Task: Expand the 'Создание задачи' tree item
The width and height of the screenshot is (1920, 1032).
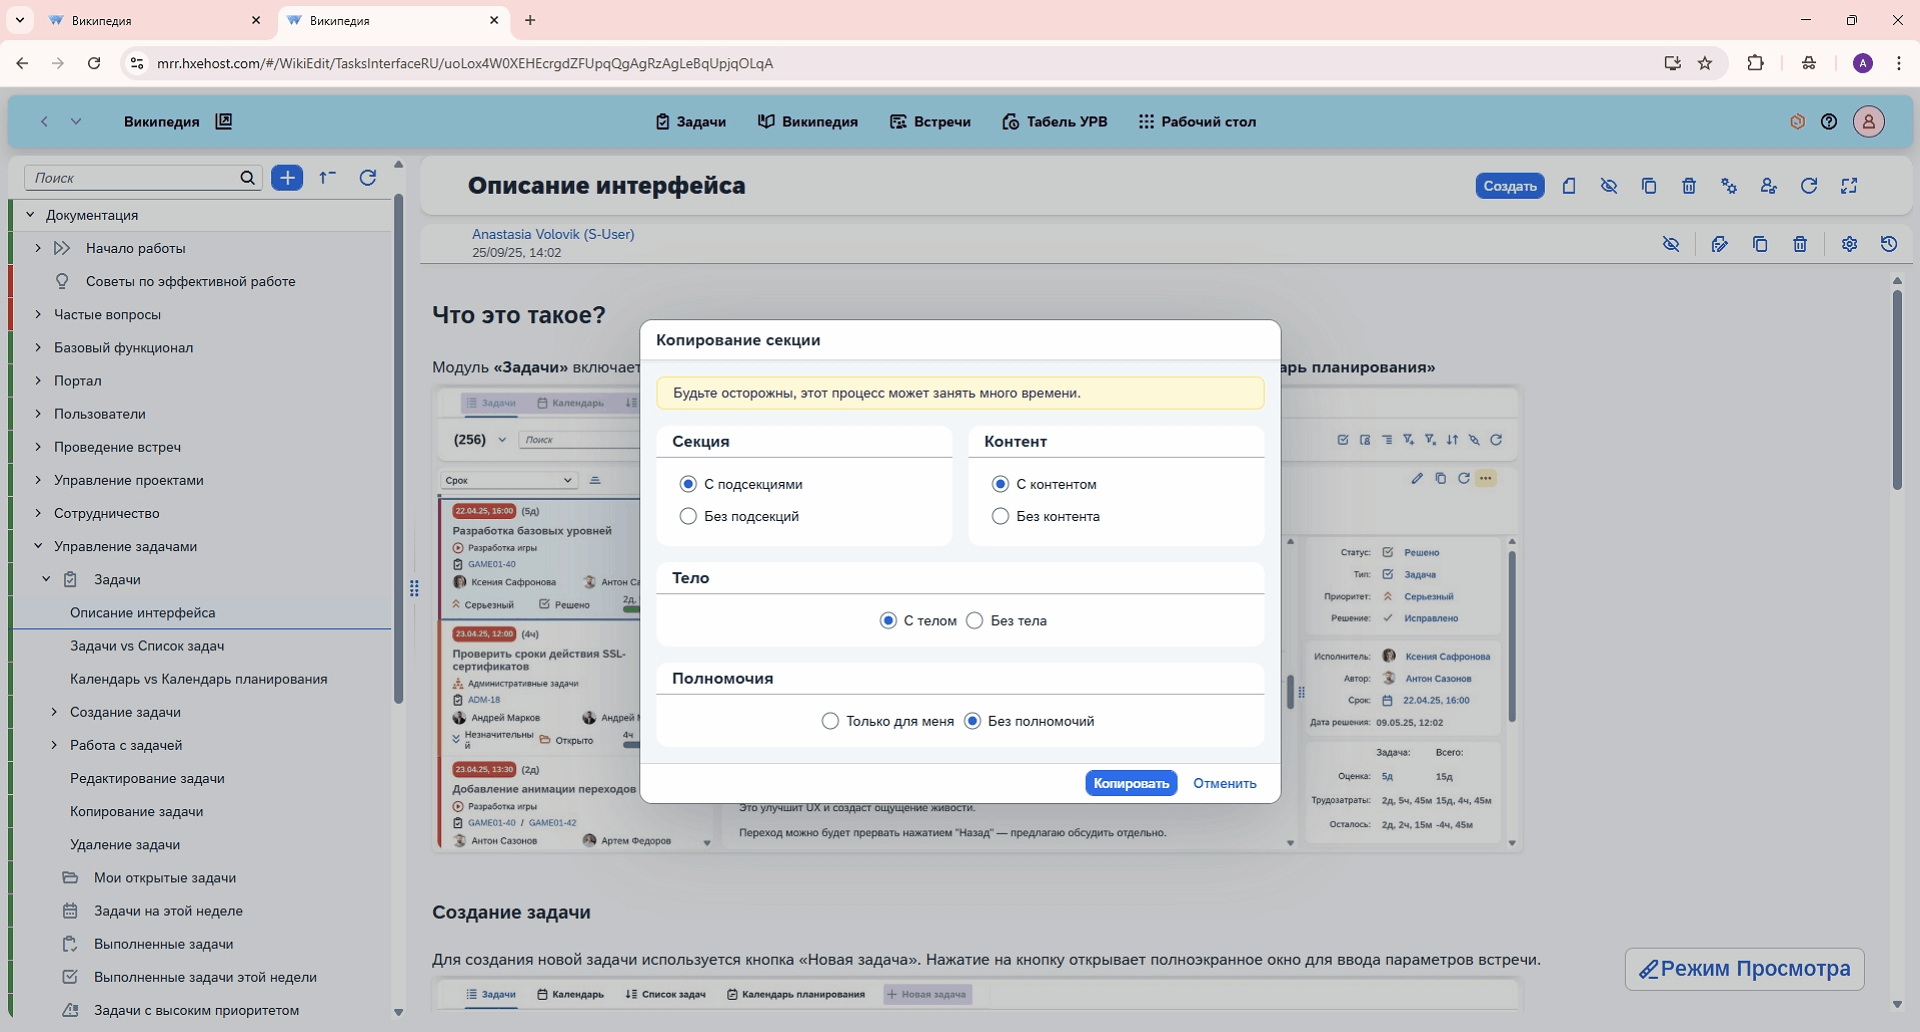Action: (54, 713)
